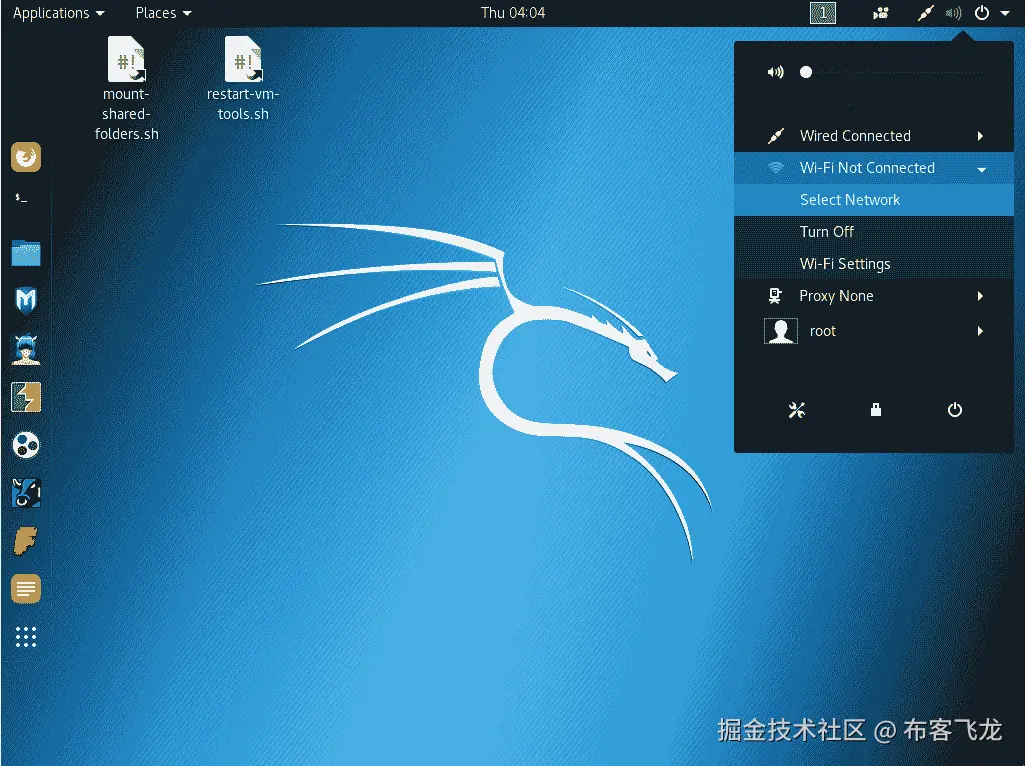Open the clock showing Thu 04:04
The height and width of the screenshot is (766, 1025).
click(513, 12)
